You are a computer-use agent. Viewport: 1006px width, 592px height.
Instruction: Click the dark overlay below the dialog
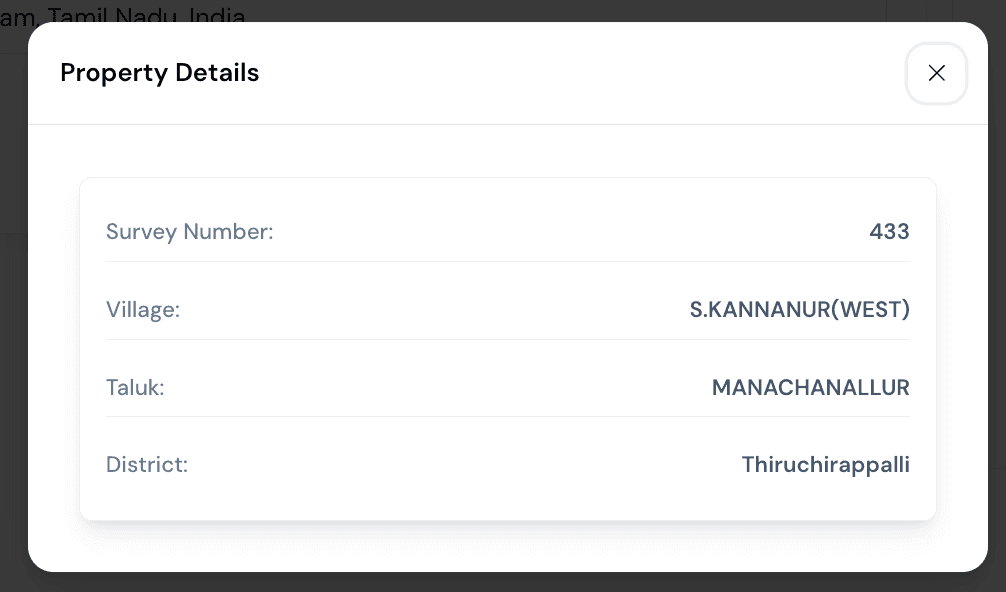[x=500, y=583]
